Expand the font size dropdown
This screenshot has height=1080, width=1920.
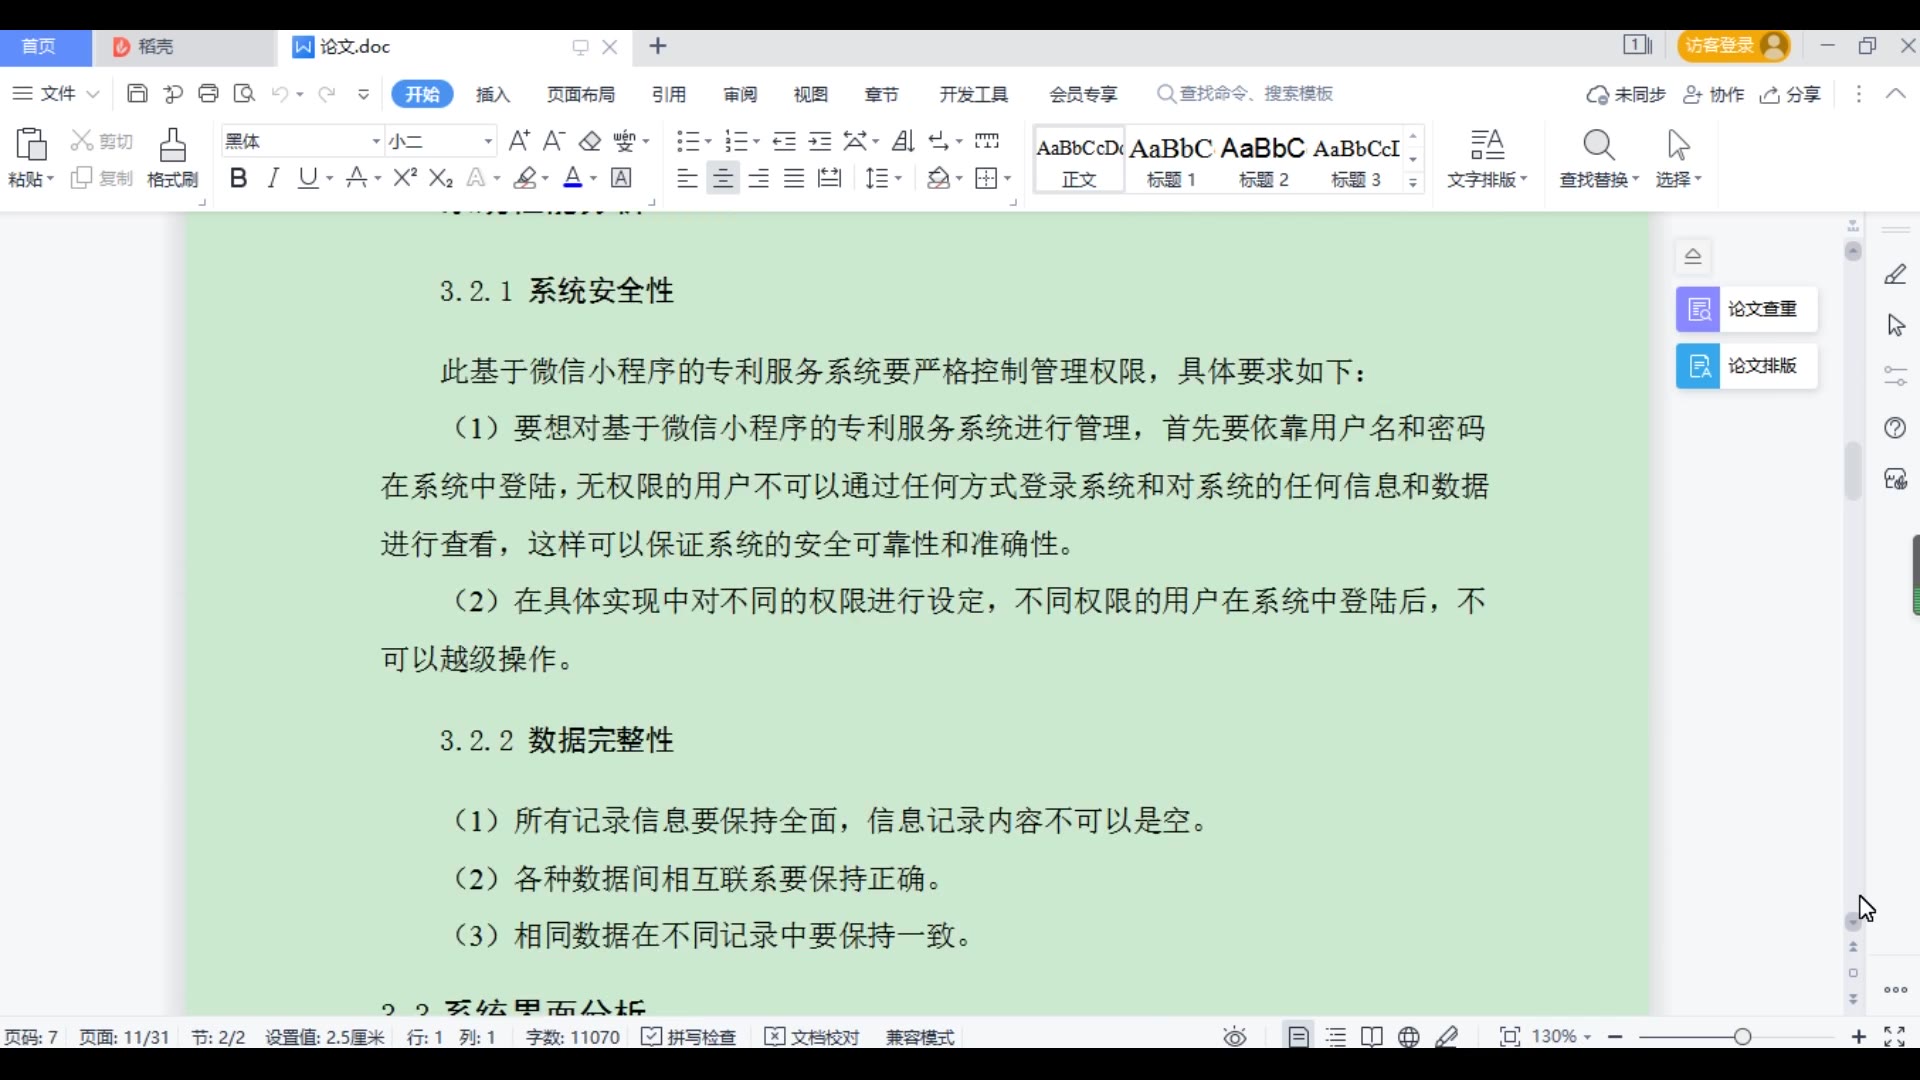488,141
